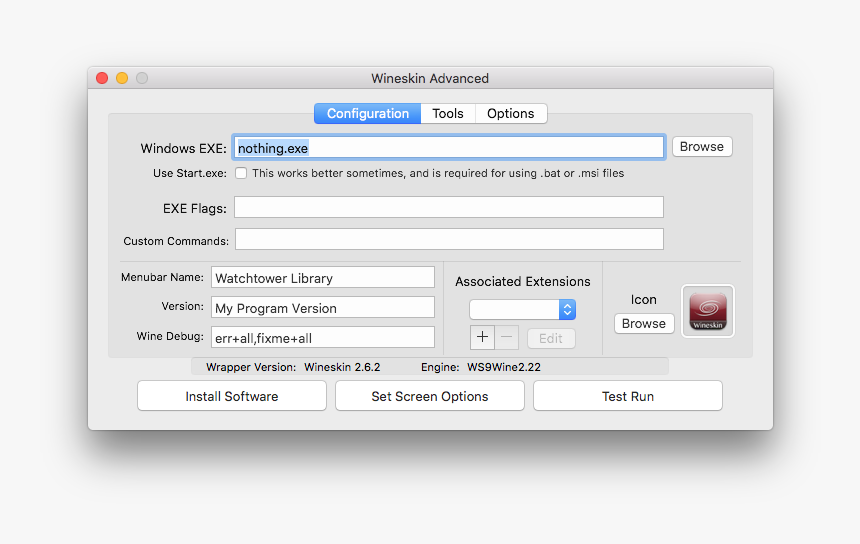Switch to the Configuration tab
The height and width of the screenshot is (544, 860).
click(367, 114)
